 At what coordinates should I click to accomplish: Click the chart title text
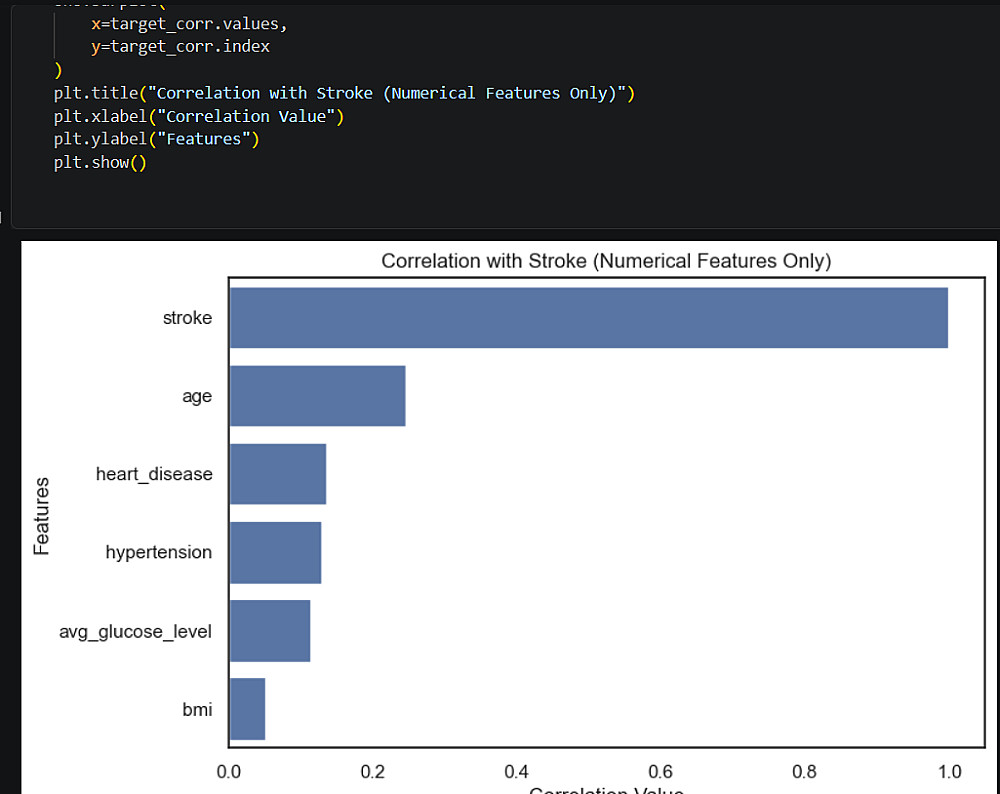tap(606, 261)
